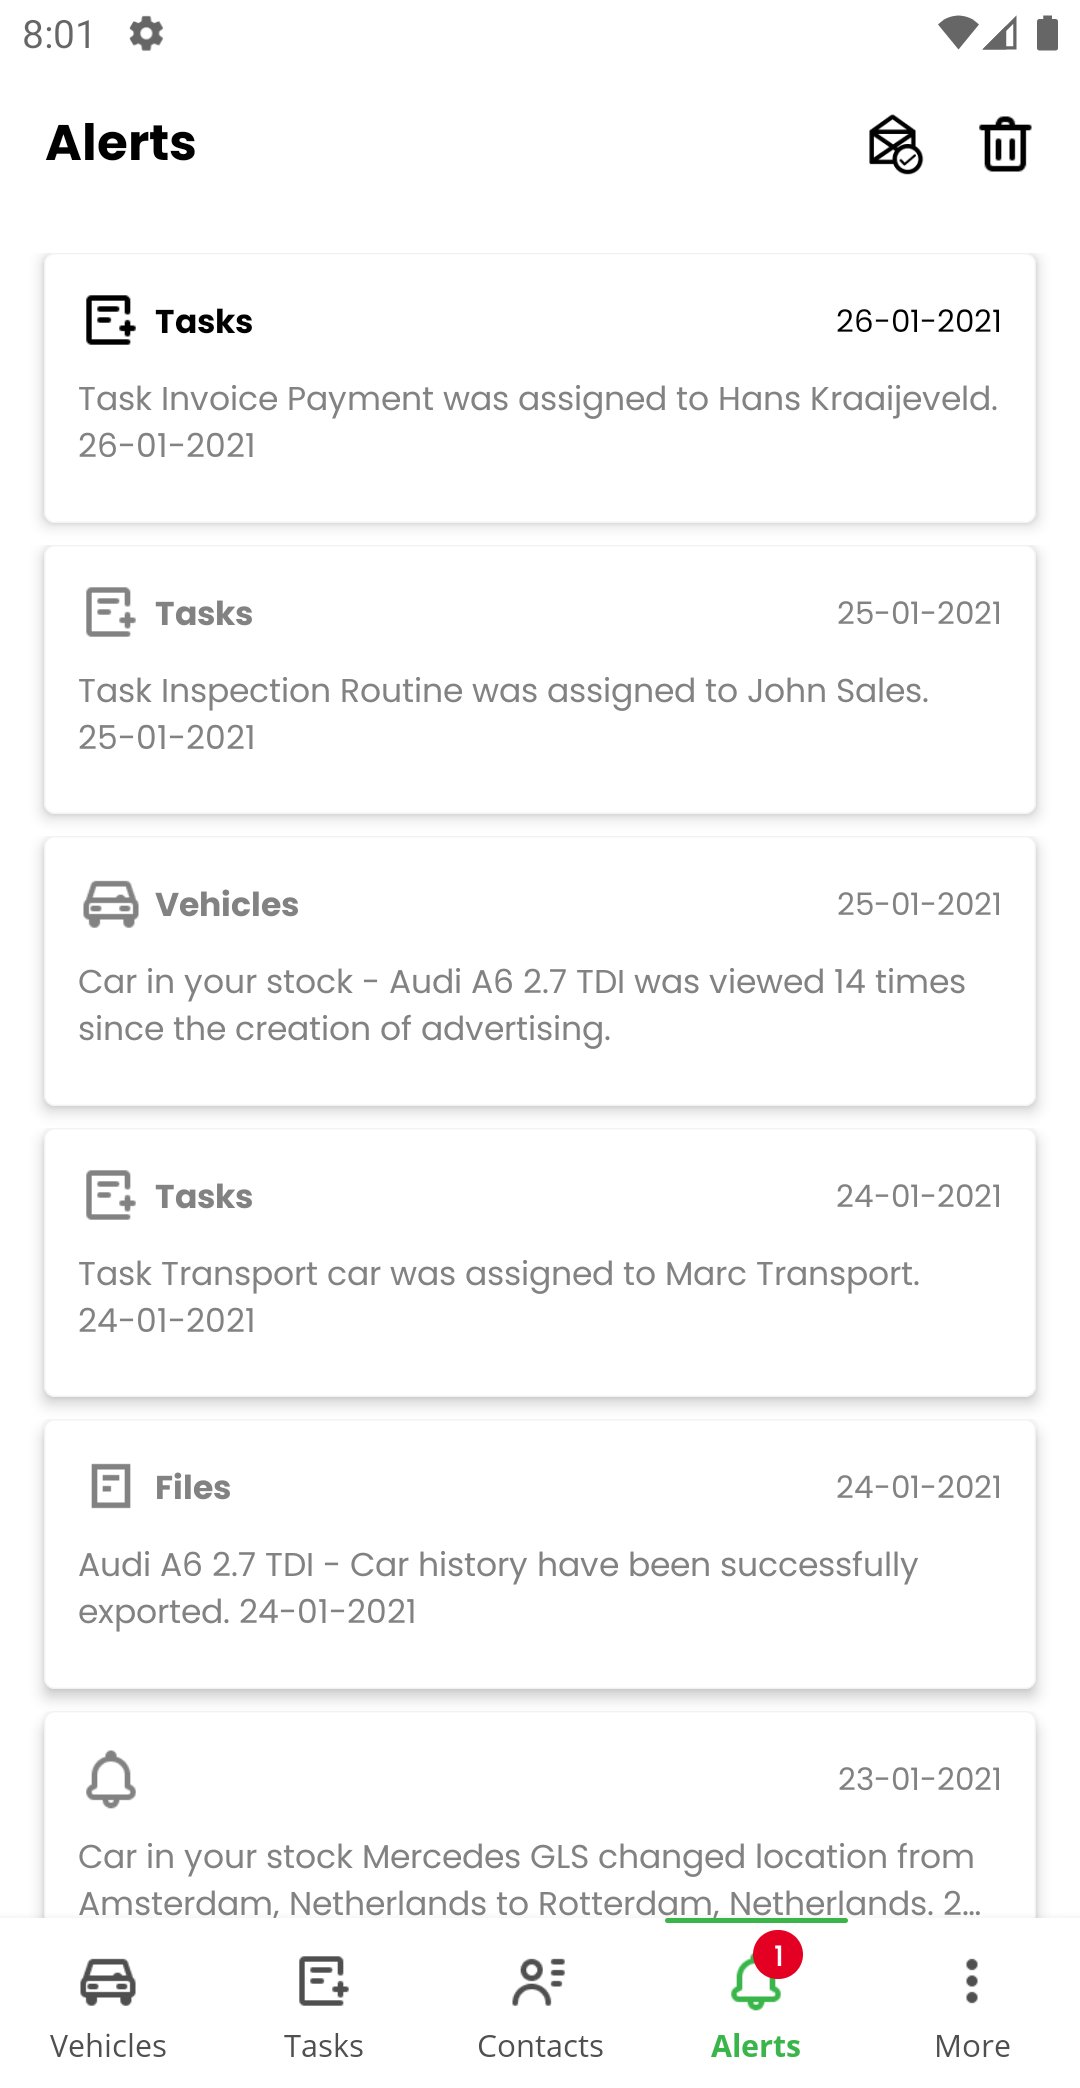This screenshot has height=2088, width=1080.
Task: Open the car history exported alert
Action: 540,1554
